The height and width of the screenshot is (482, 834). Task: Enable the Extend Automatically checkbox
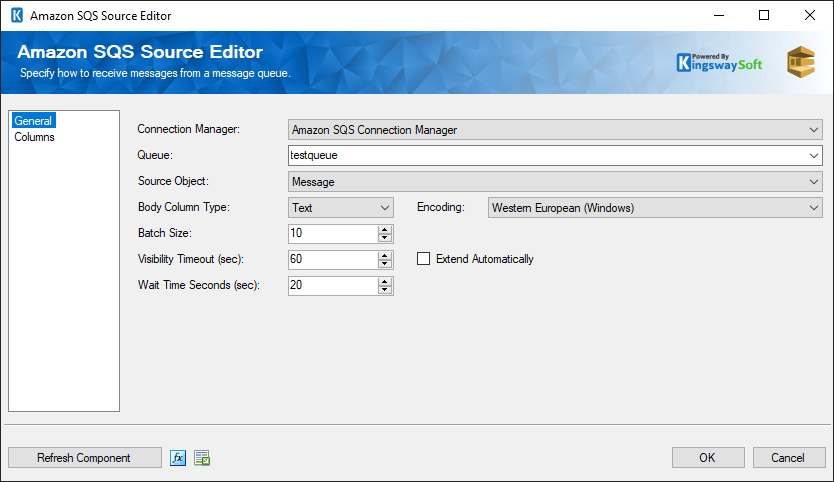pyautogui.click(x=423, y=259)
